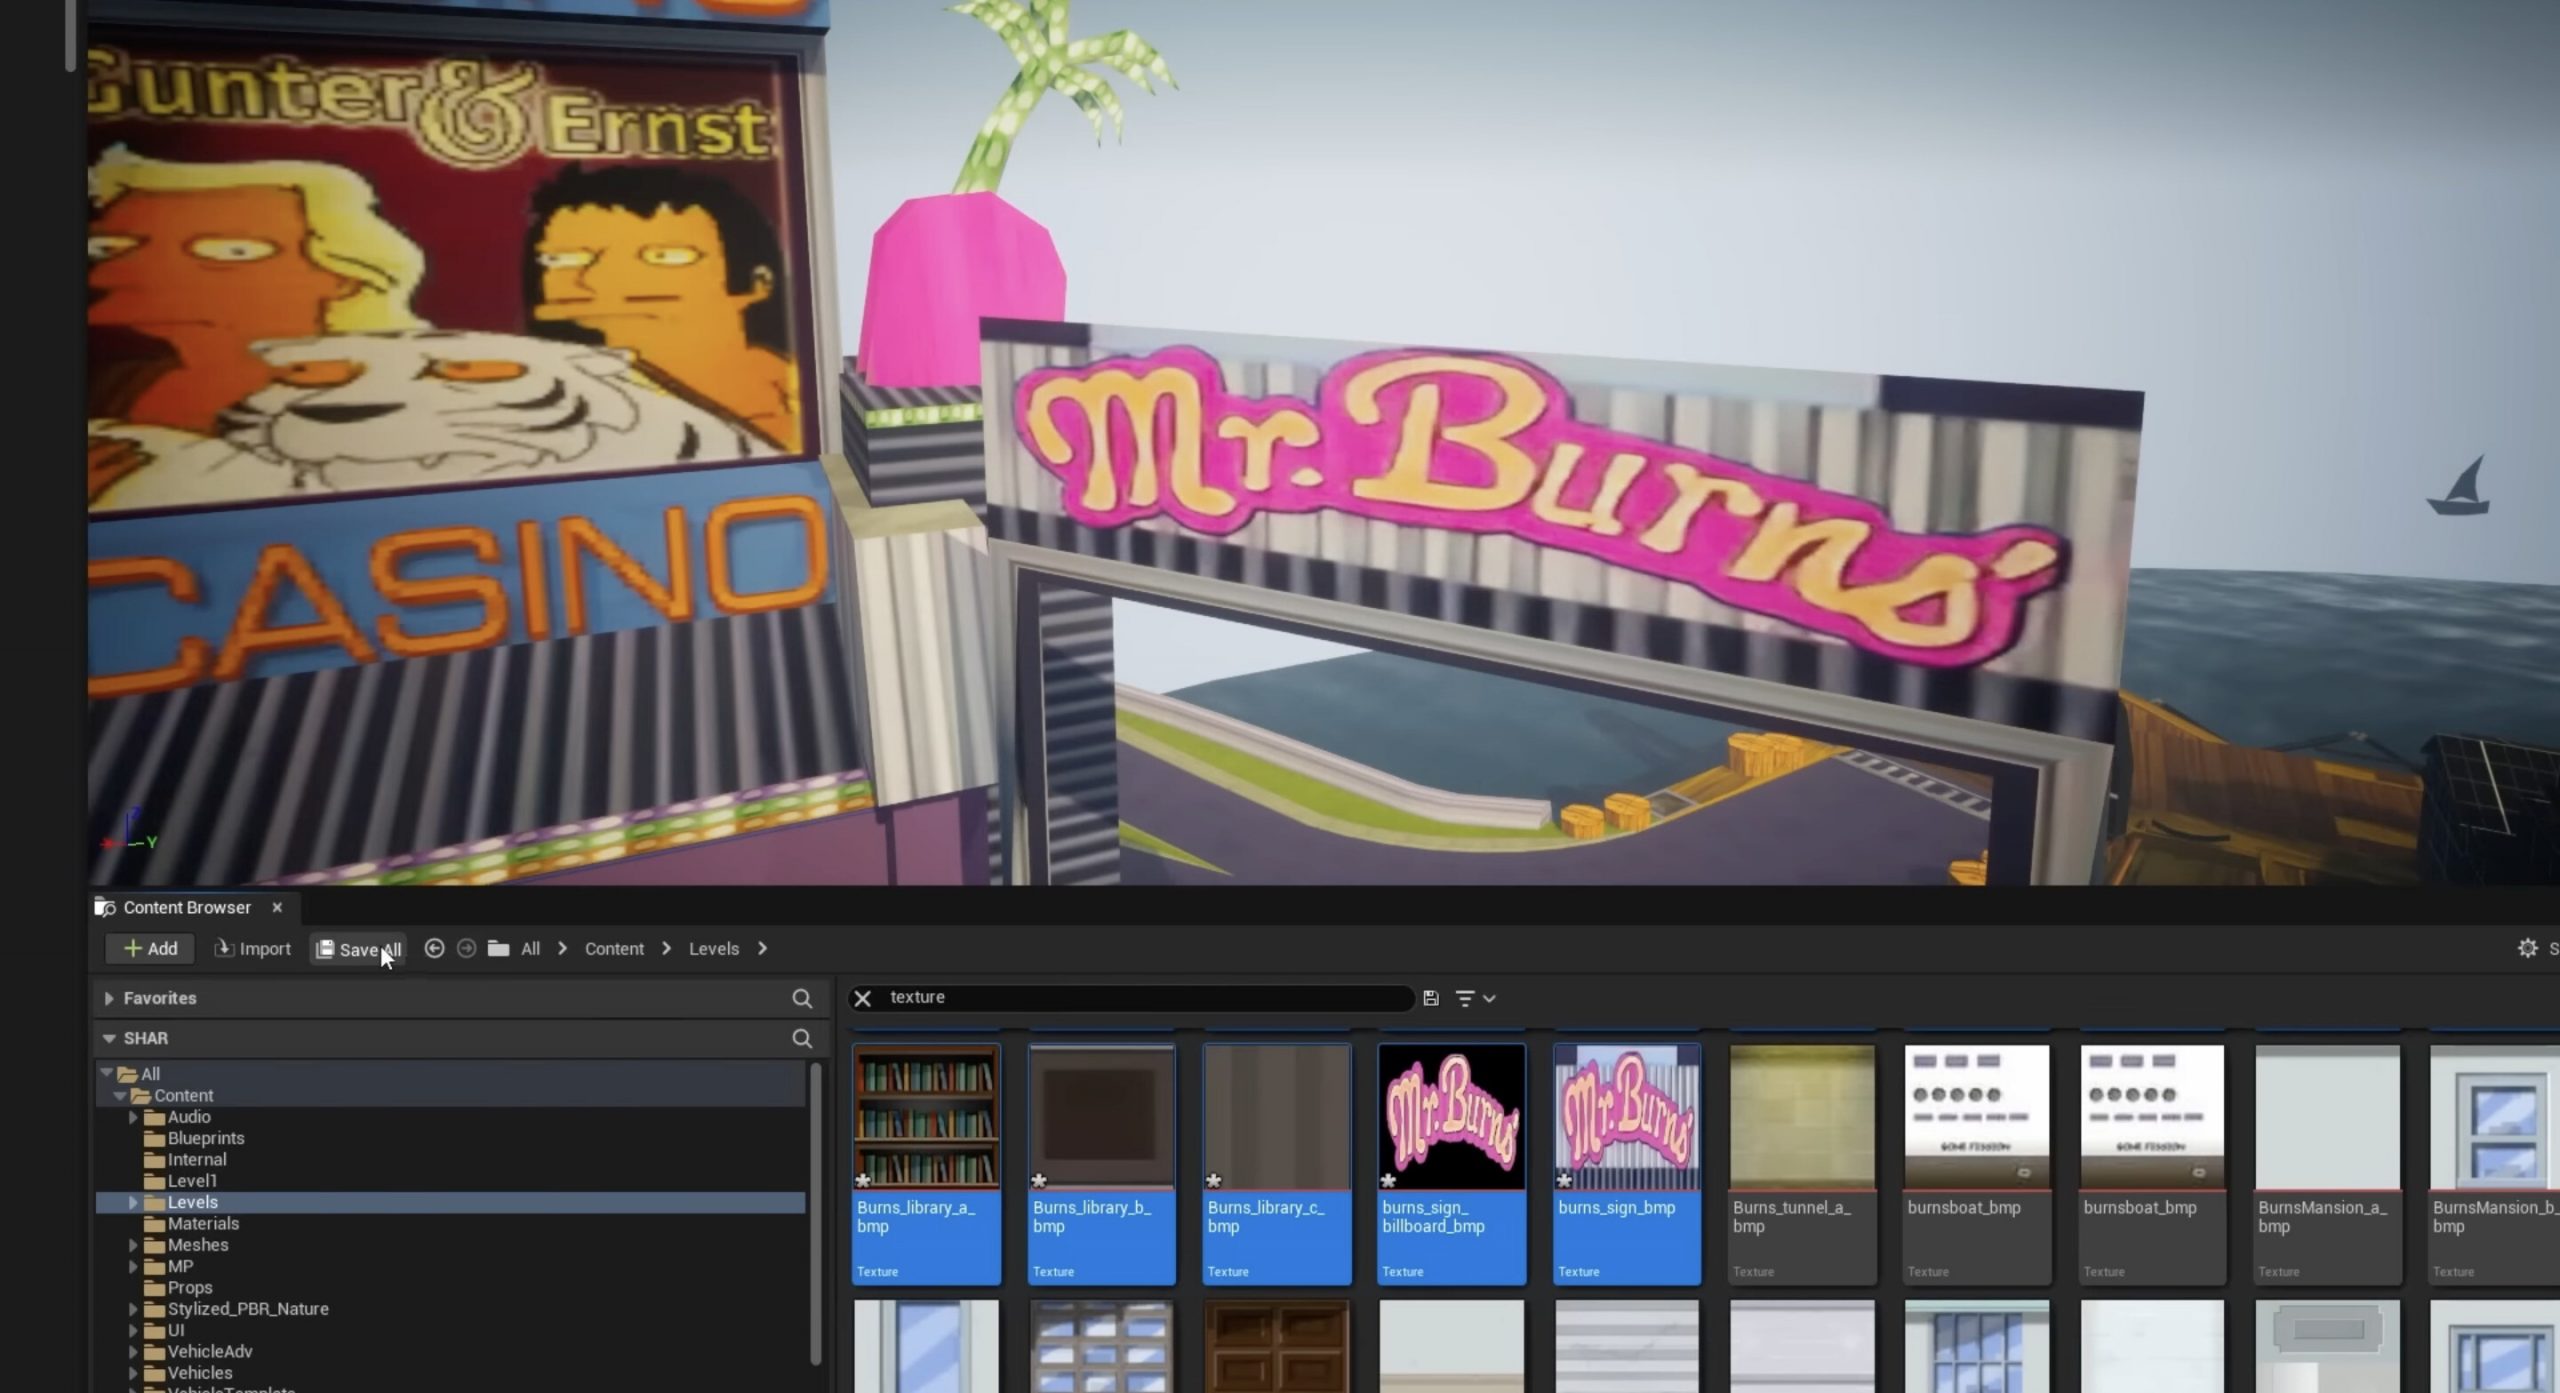
Task: Click the folder tree scrollbar
Action: 816,1213
